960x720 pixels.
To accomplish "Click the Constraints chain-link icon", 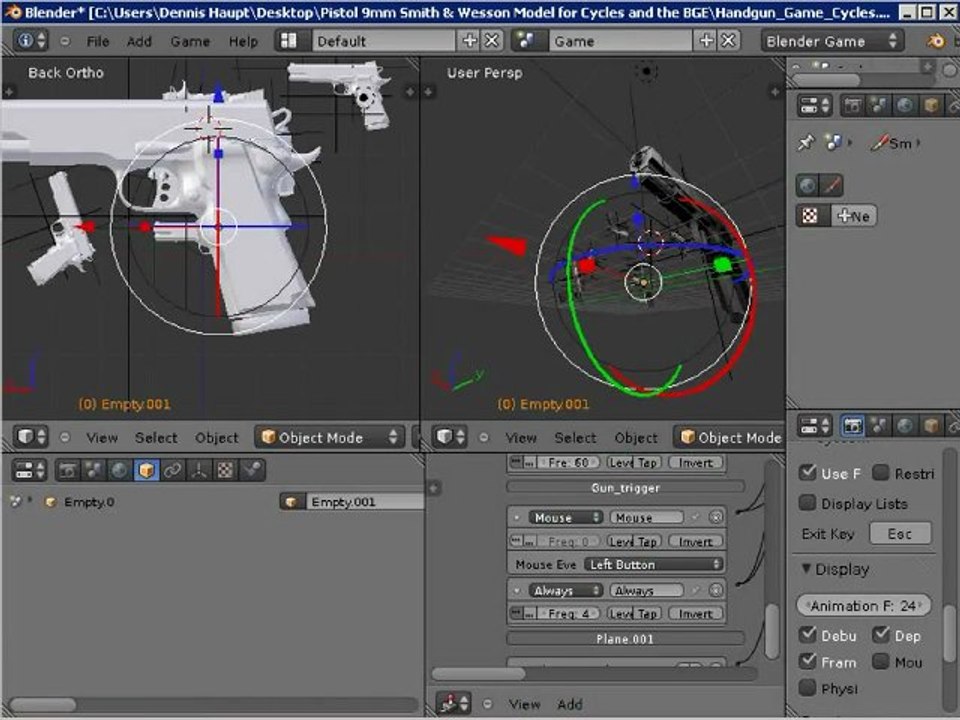I will tap(174, 470).
